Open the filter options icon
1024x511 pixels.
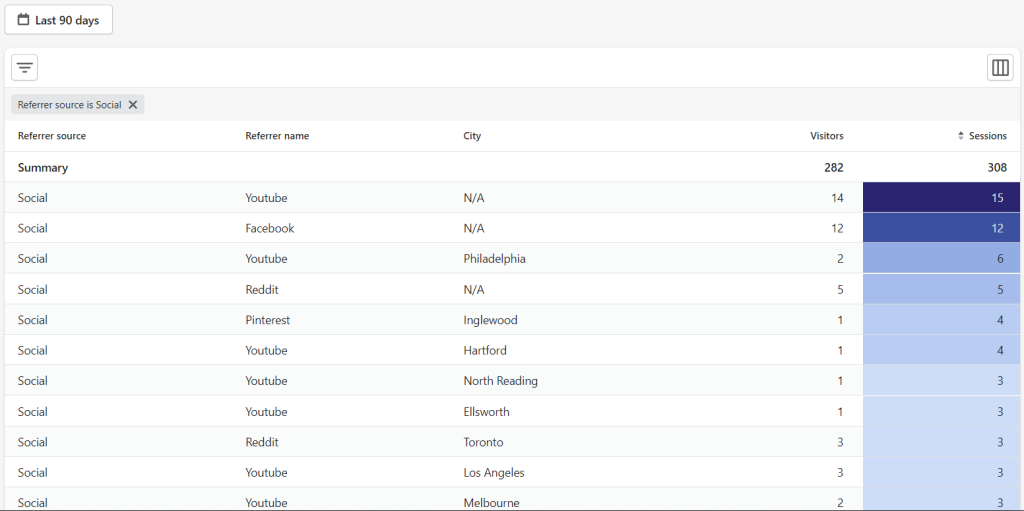point(24,67)
